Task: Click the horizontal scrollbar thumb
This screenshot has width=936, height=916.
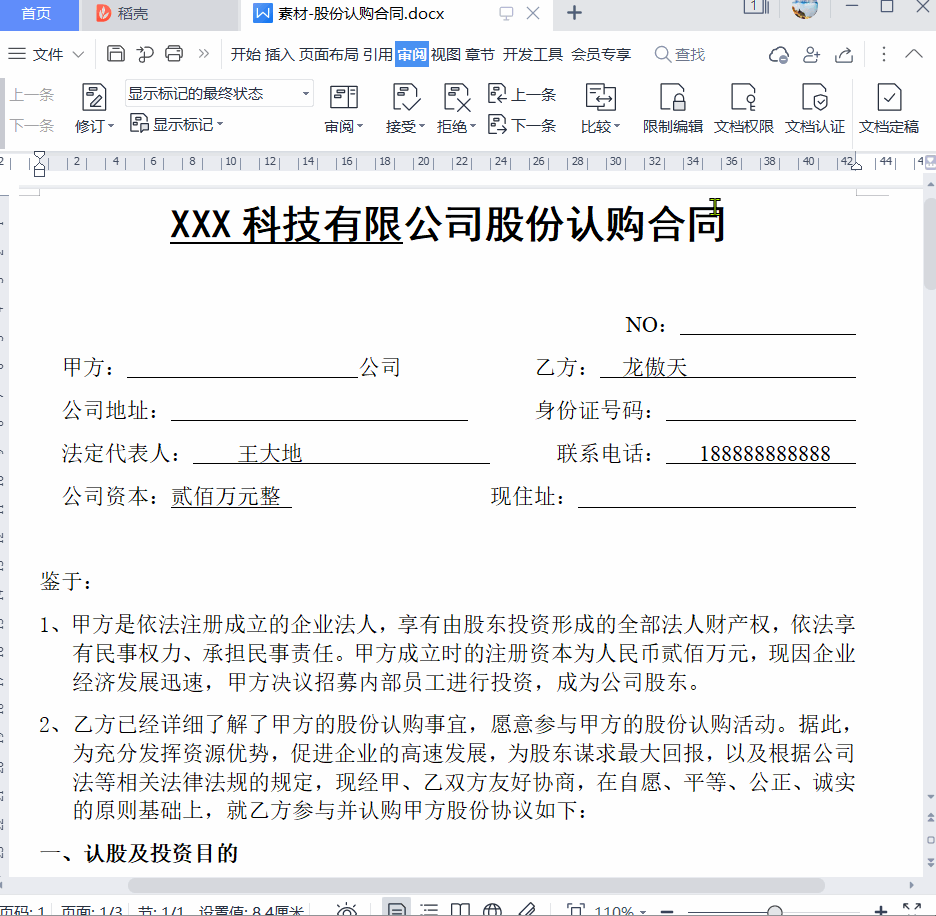Action: pyautogui.click(x=476, y=885)
